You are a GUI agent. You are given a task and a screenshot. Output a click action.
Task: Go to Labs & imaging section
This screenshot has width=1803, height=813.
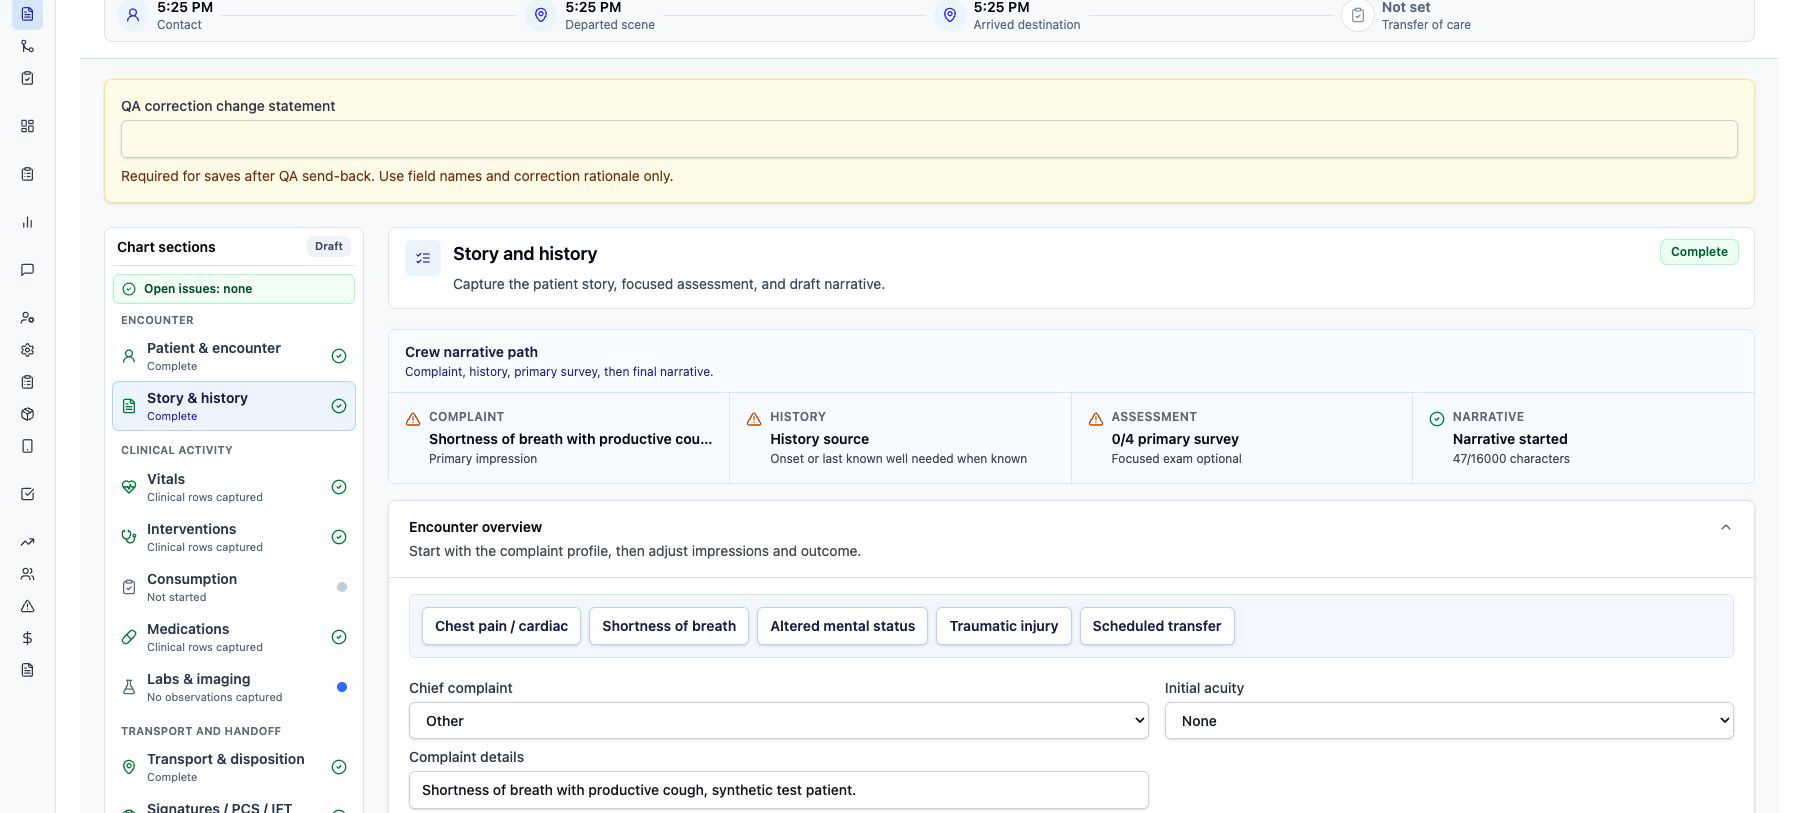pyautogui.click(x=234, y=687)
